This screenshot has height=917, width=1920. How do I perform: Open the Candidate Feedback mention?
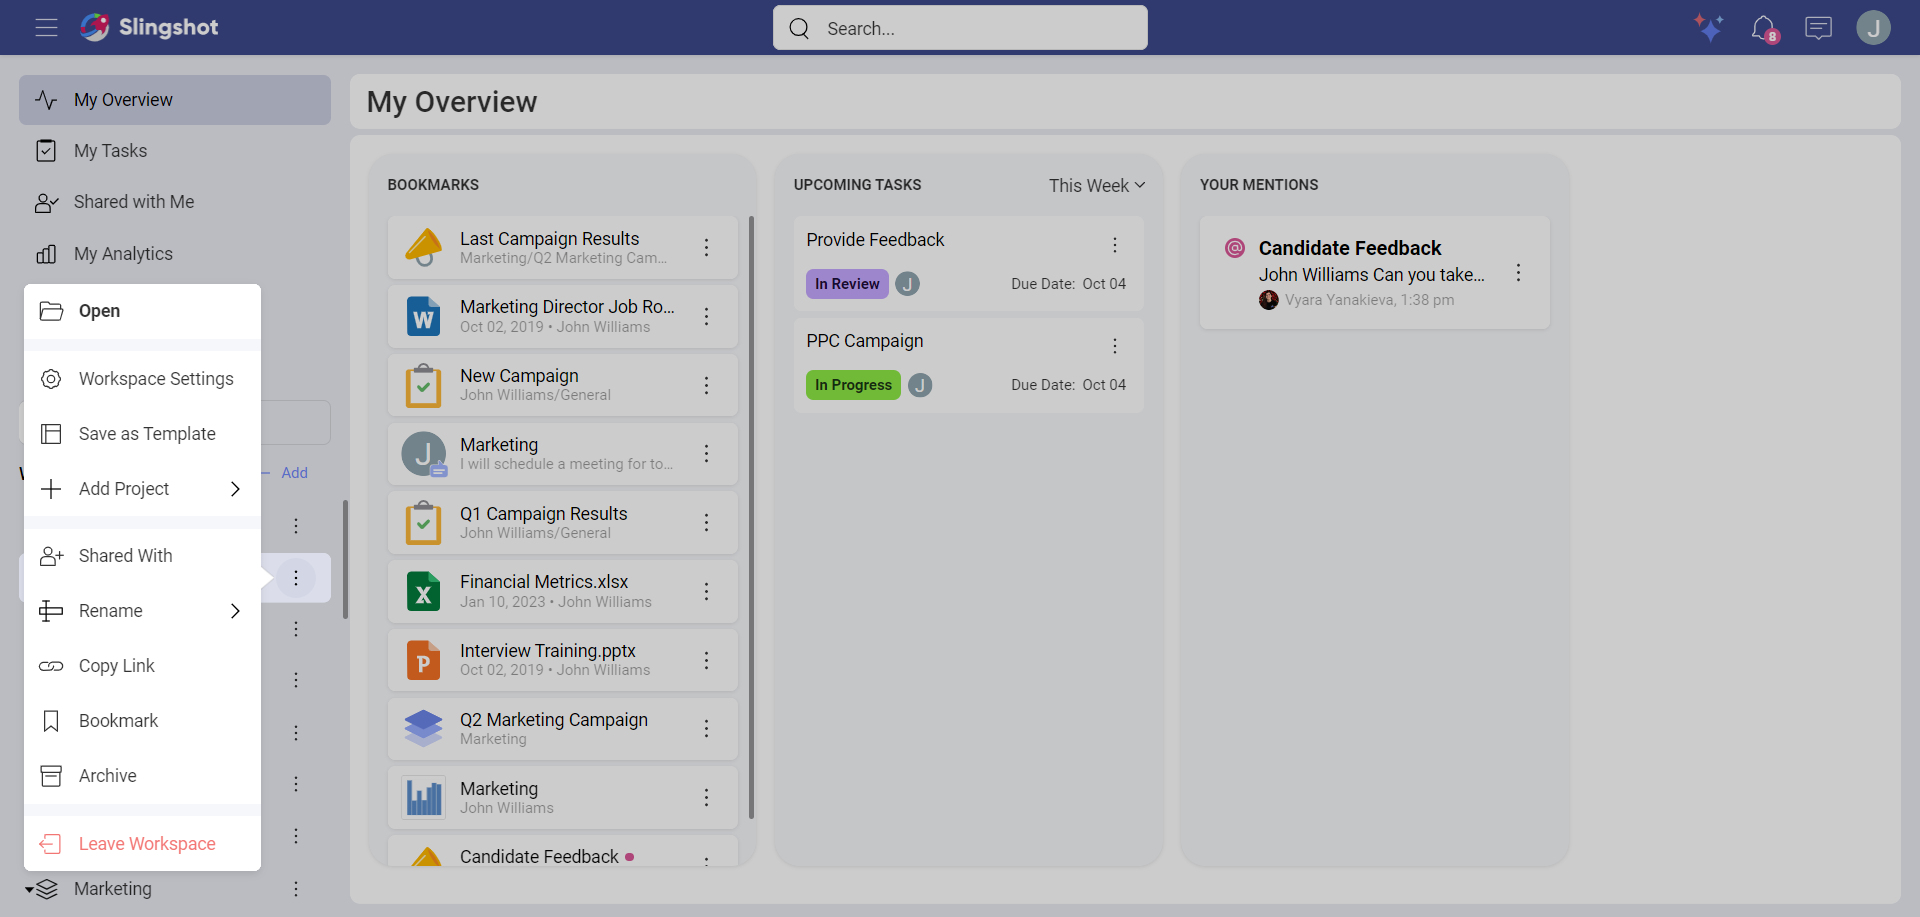click(1375, 273)
